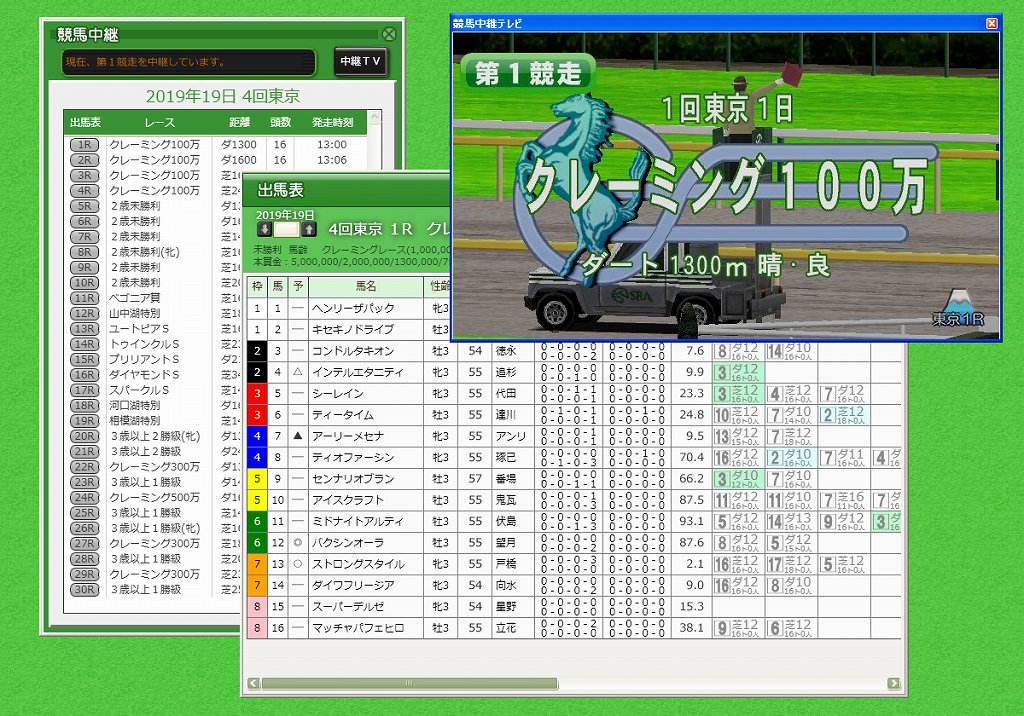Click horse name ティオファーシン

coord(353,457)
